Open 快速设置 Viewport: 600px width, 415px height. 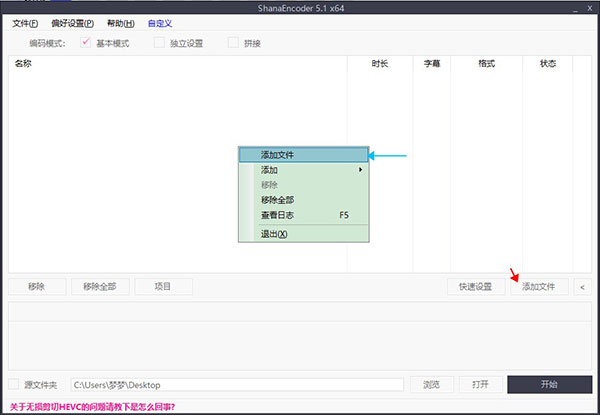pyautogui.click(x=476, y=286)
